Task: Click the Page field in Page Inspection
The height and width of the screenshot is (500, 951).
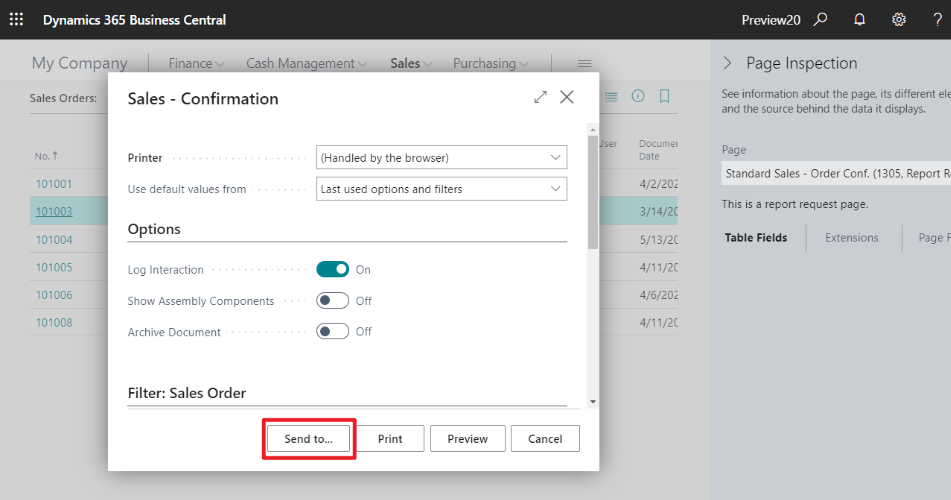Action: [836, 174]
